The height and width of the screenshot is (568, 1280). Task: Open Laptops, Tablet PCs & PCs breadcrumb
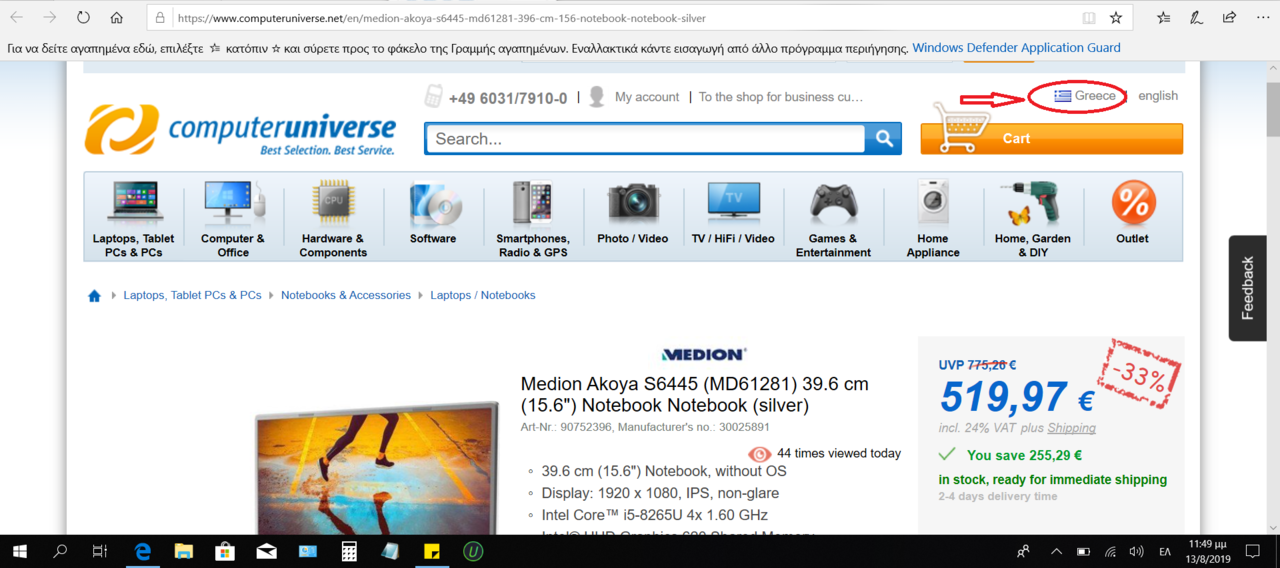192,296
